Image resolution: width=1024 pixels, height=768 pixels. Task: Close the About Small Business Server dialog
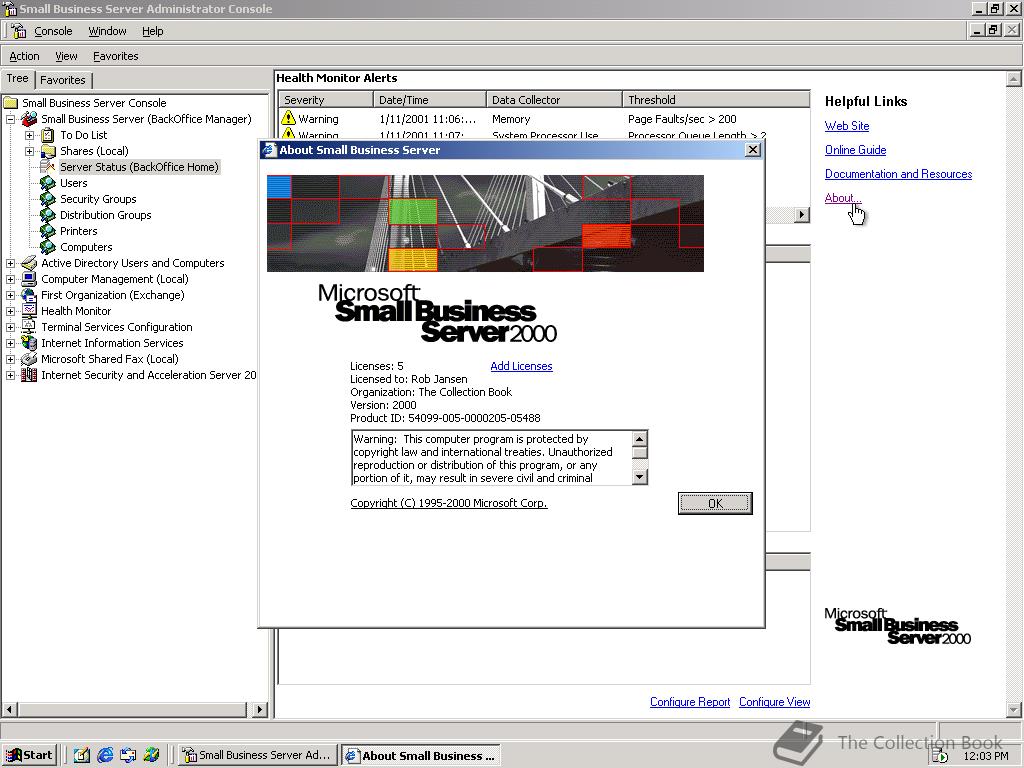pos(752,150)
